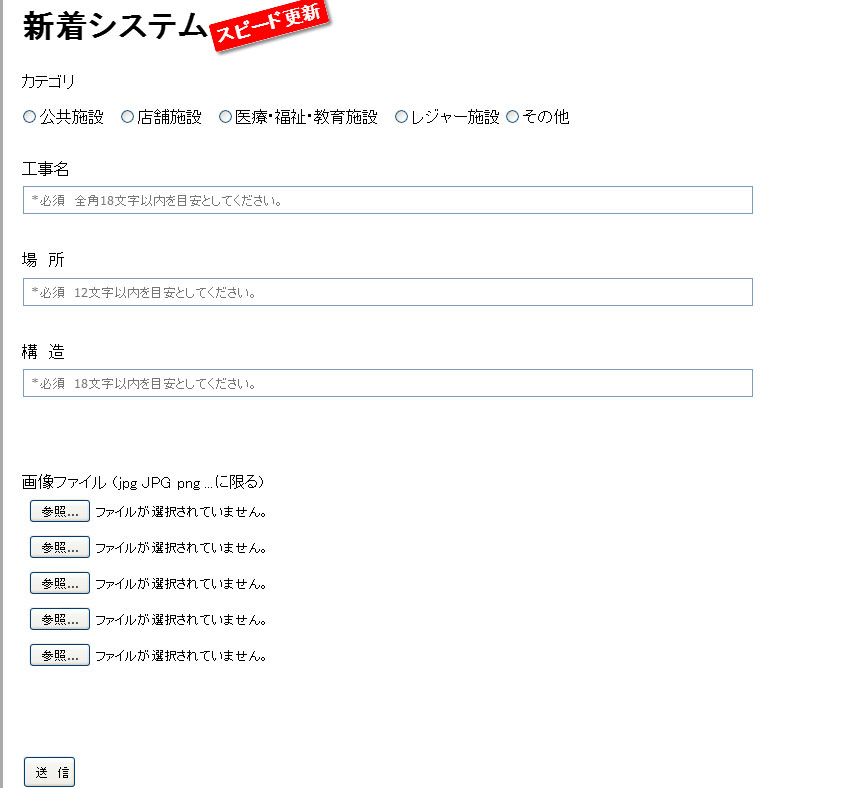This screenshot has width=843, height=788.
Task: Click the fourth 参照 file browse button
Action: click(58, 619)
